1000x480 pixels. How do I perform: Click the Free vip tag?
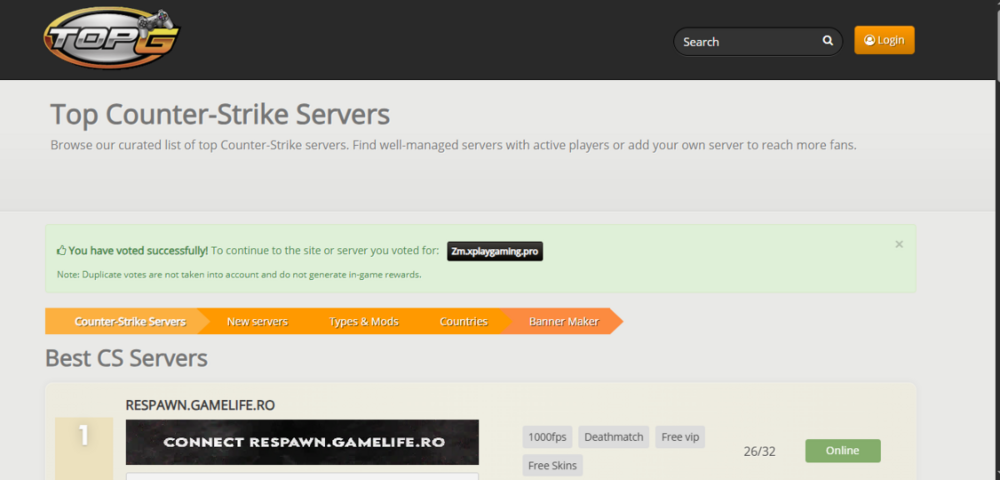[x=681, y=437]
